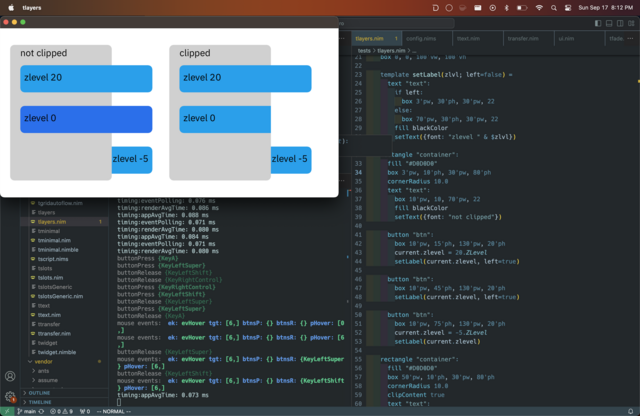
Task: Click the ports forwarded status item
Action: pyautogui.click(x=85, y=411)
